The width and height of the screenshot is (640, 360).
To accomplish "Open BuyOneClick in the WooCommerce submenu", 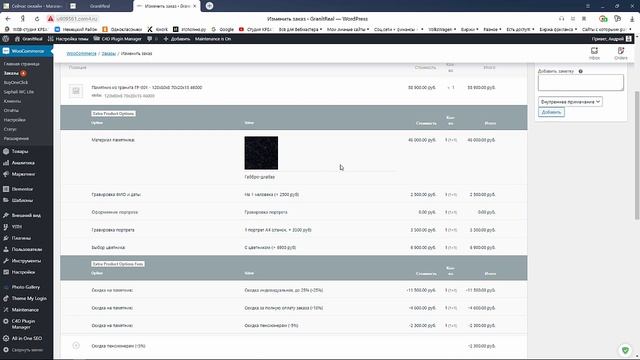I will point(16,82).
